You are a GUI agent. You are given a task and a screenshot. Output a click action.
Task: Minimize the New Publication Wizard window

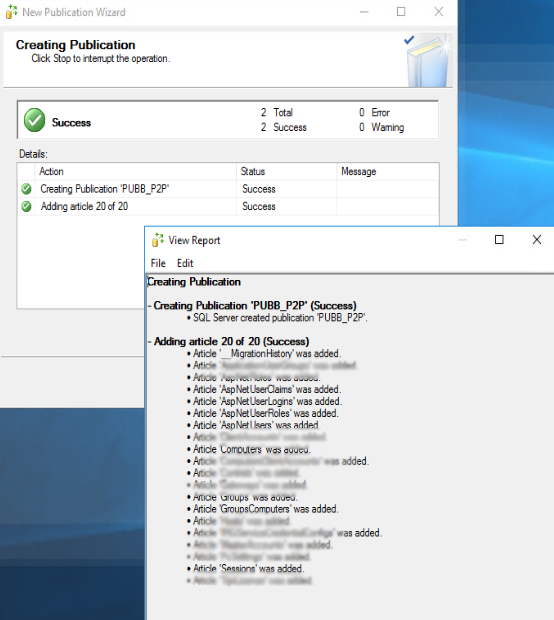pyautogui.click(x=364, y=12)
